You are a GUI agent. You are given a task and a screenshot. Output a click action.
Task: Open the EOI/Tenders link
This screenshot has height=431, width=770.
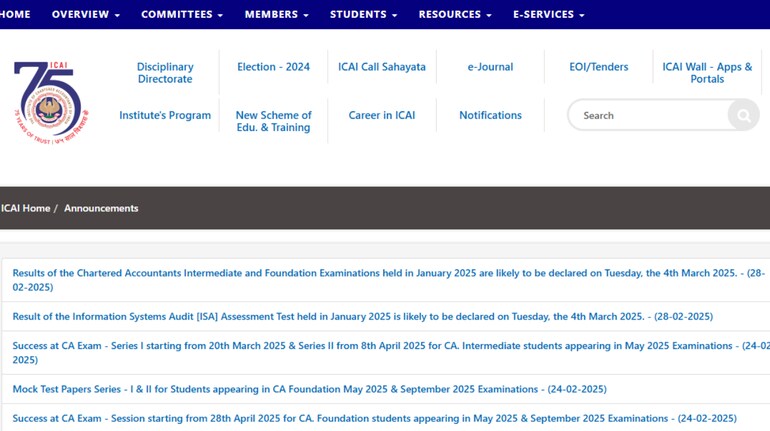pos(599,67)
